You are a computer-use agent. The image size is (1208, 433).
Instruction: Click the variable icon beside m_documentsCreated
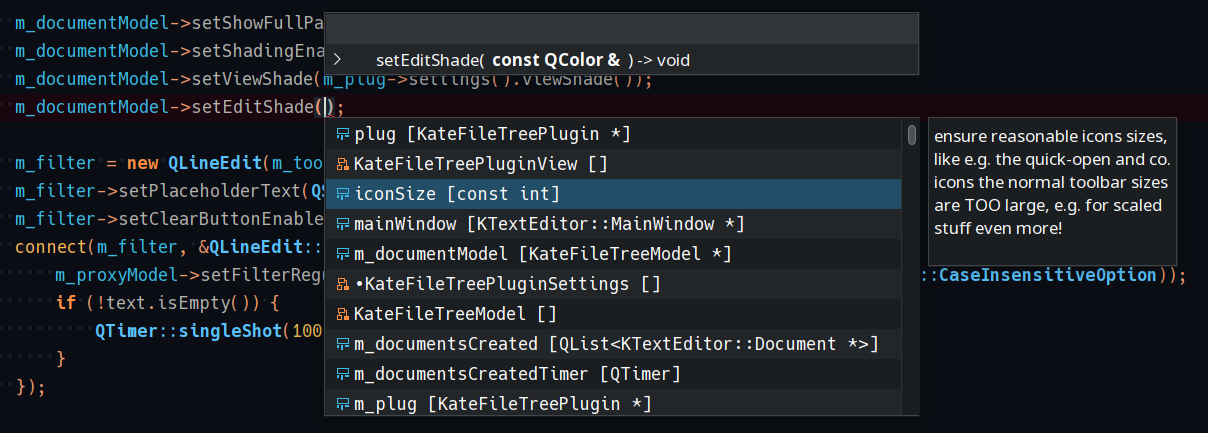click(343, 344)
